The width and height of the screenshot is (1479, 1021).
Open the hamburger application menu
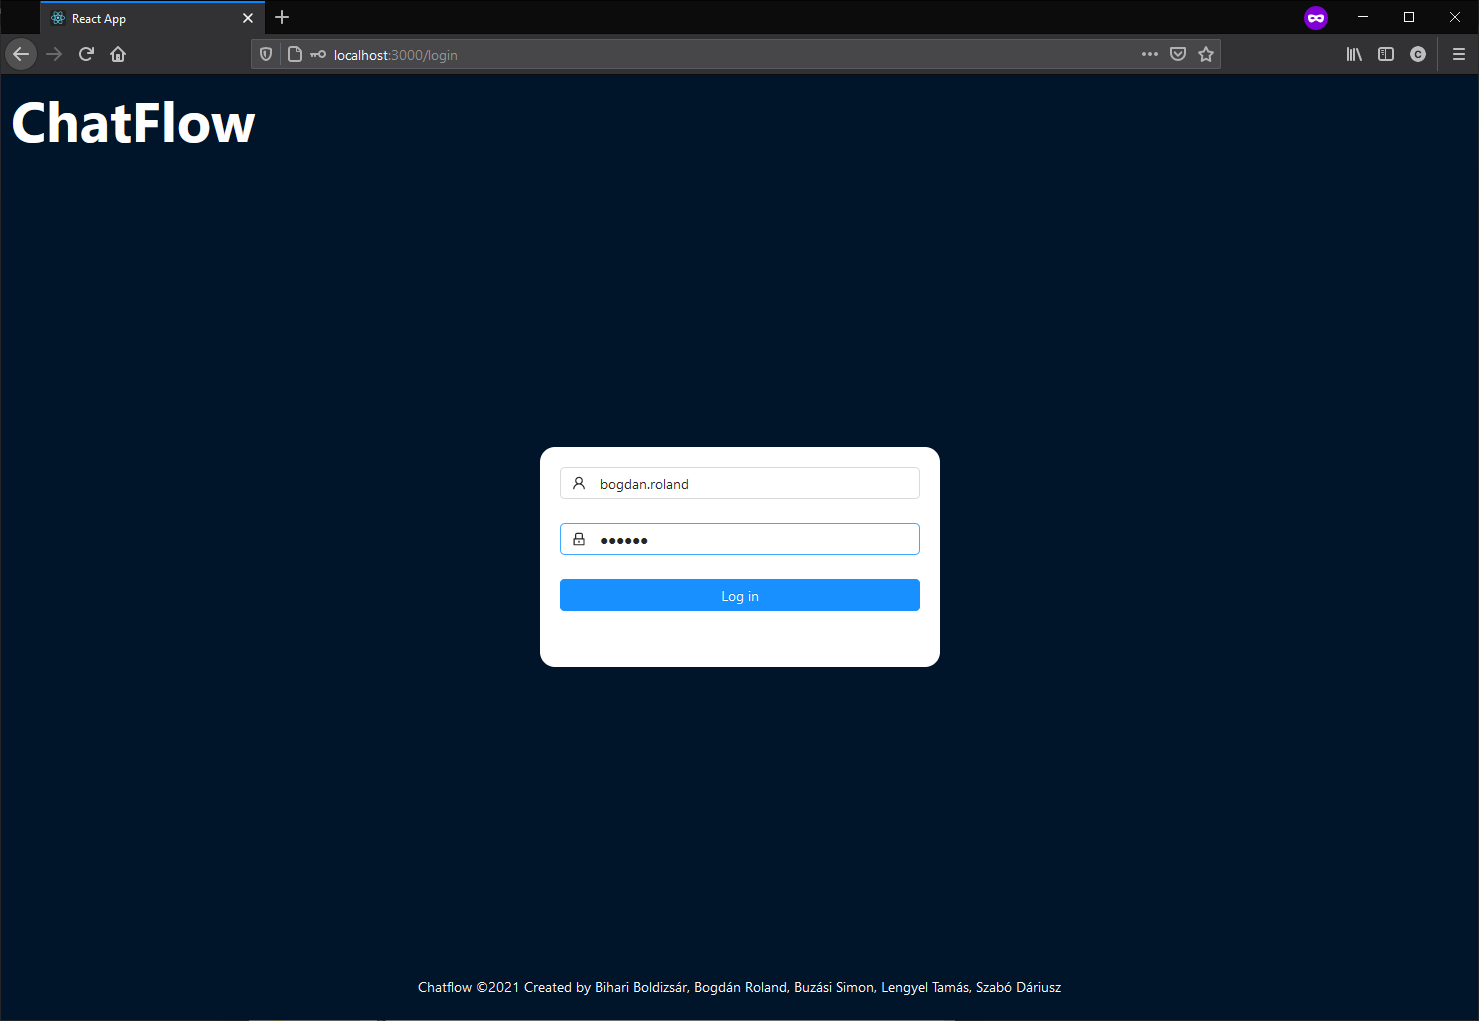pyautogui.click(x=1459, y=54)
